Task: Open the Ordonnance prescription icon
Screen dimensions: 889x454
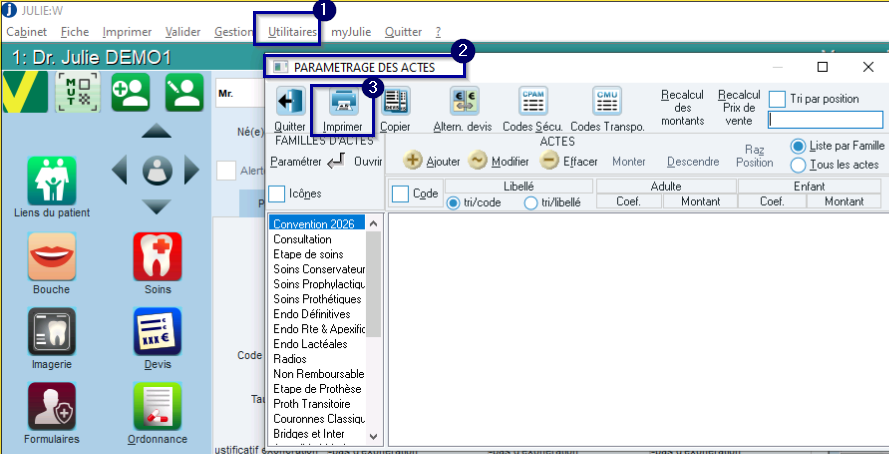Action: pos(158,406)
